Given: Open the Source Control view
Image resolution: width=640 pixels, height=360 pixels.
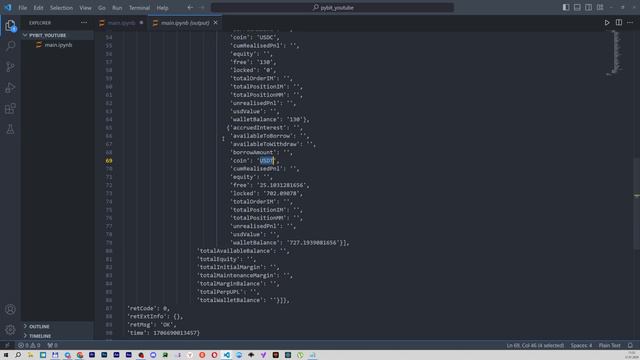Looking at the screenshot, I should pyautogui.click(x=11, y=67).
